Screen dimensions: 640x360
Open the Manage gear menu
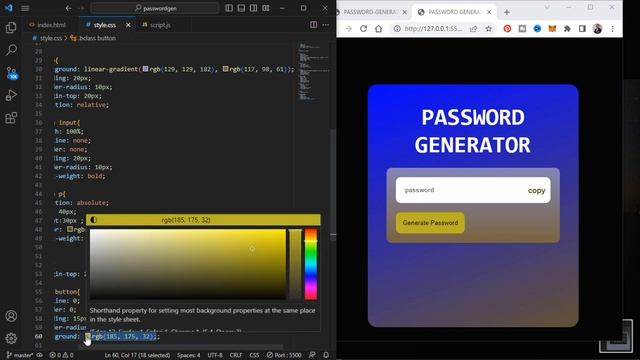click(x=11, y=338)
